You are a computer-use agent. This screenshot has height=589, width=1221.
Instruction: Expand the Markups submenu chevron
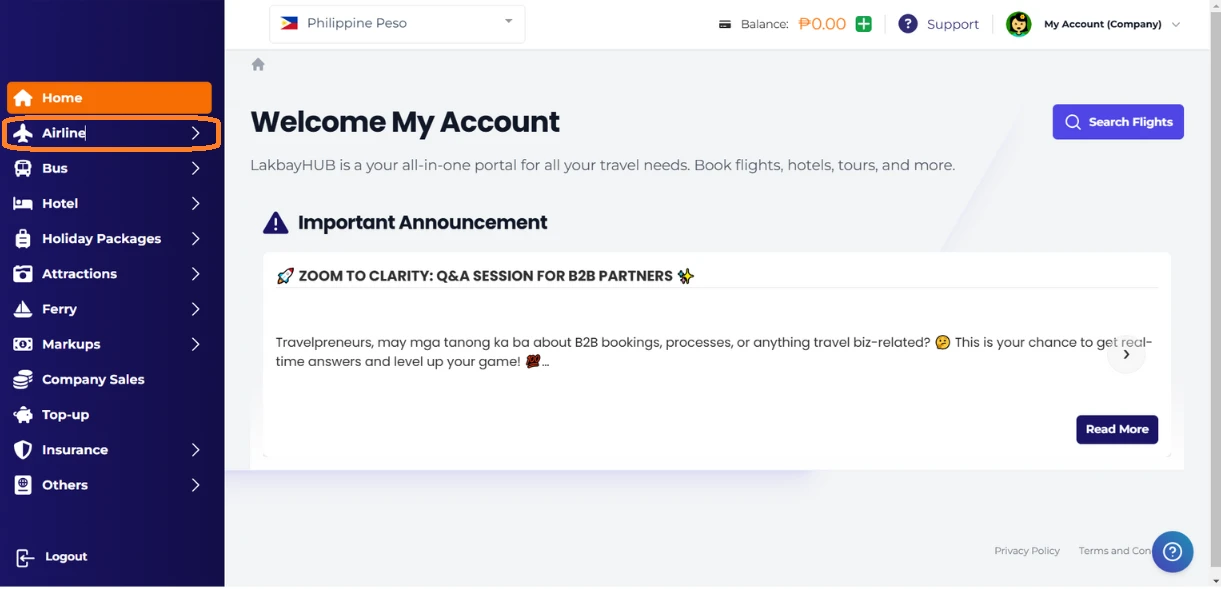[x=196, y=344]
